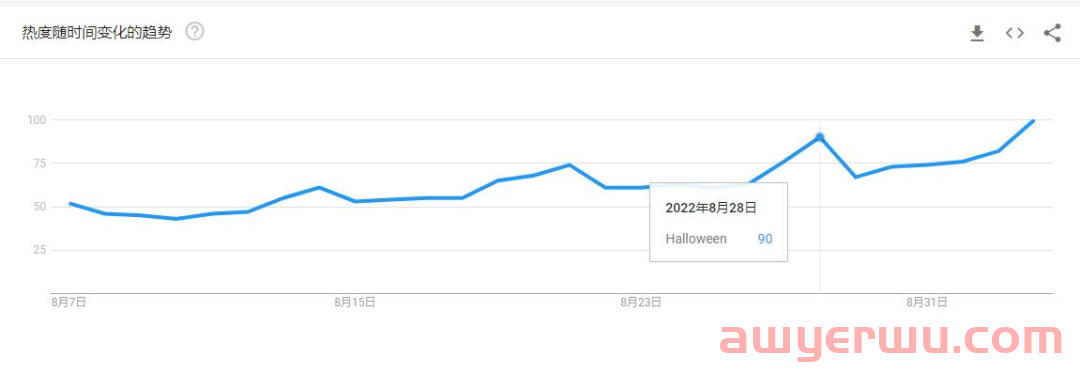Click the help question mark icon
The image size is (1080, 373).
pos(195,32)
